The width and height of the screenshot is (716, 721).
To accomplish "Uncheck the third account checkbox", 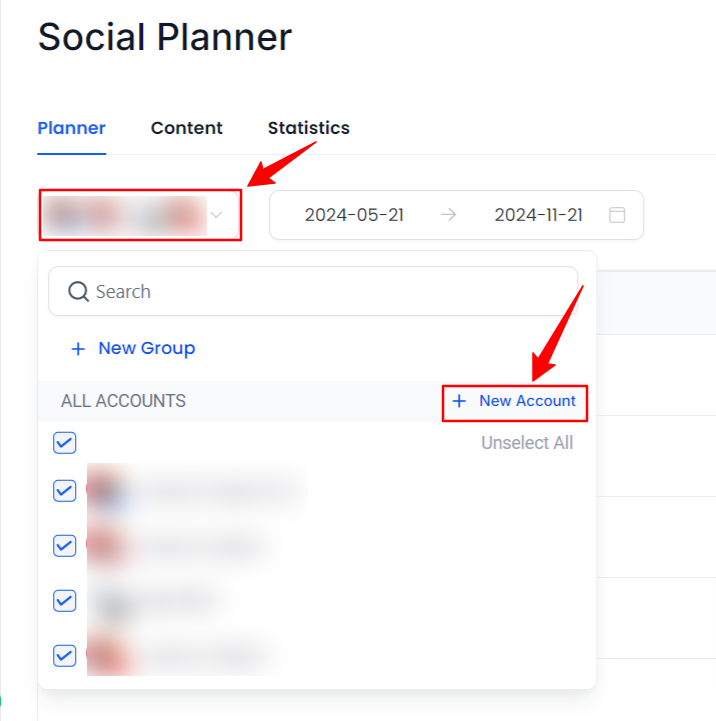I will [x=64, y=601].
